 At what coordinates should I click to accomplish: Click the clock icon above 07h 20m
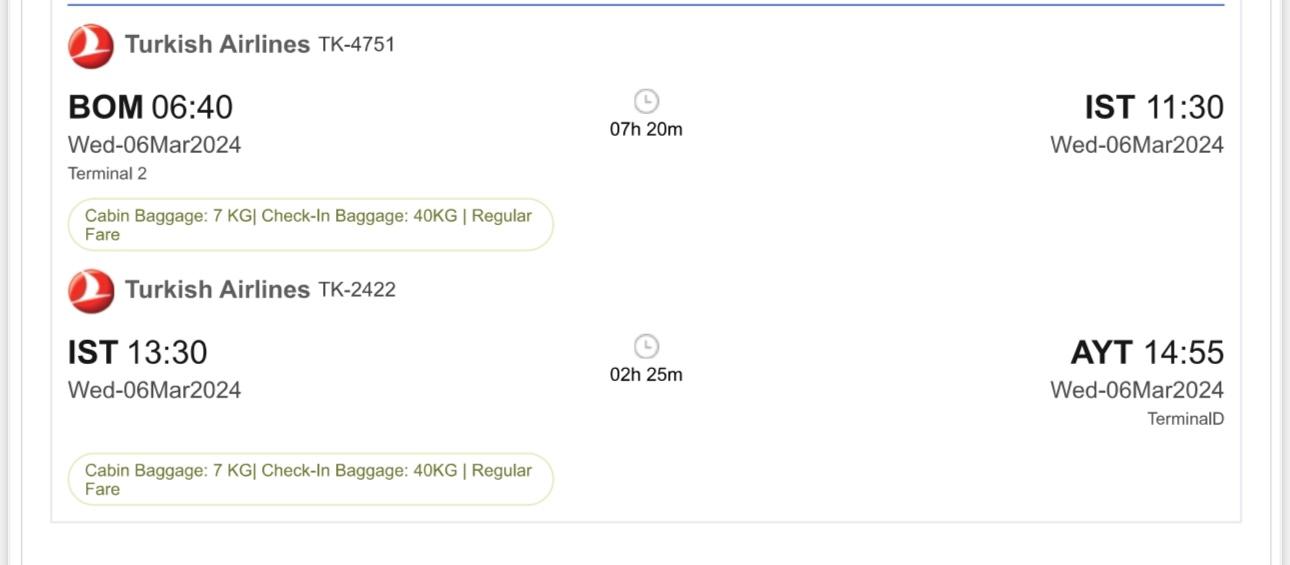[x=647, y=101]
